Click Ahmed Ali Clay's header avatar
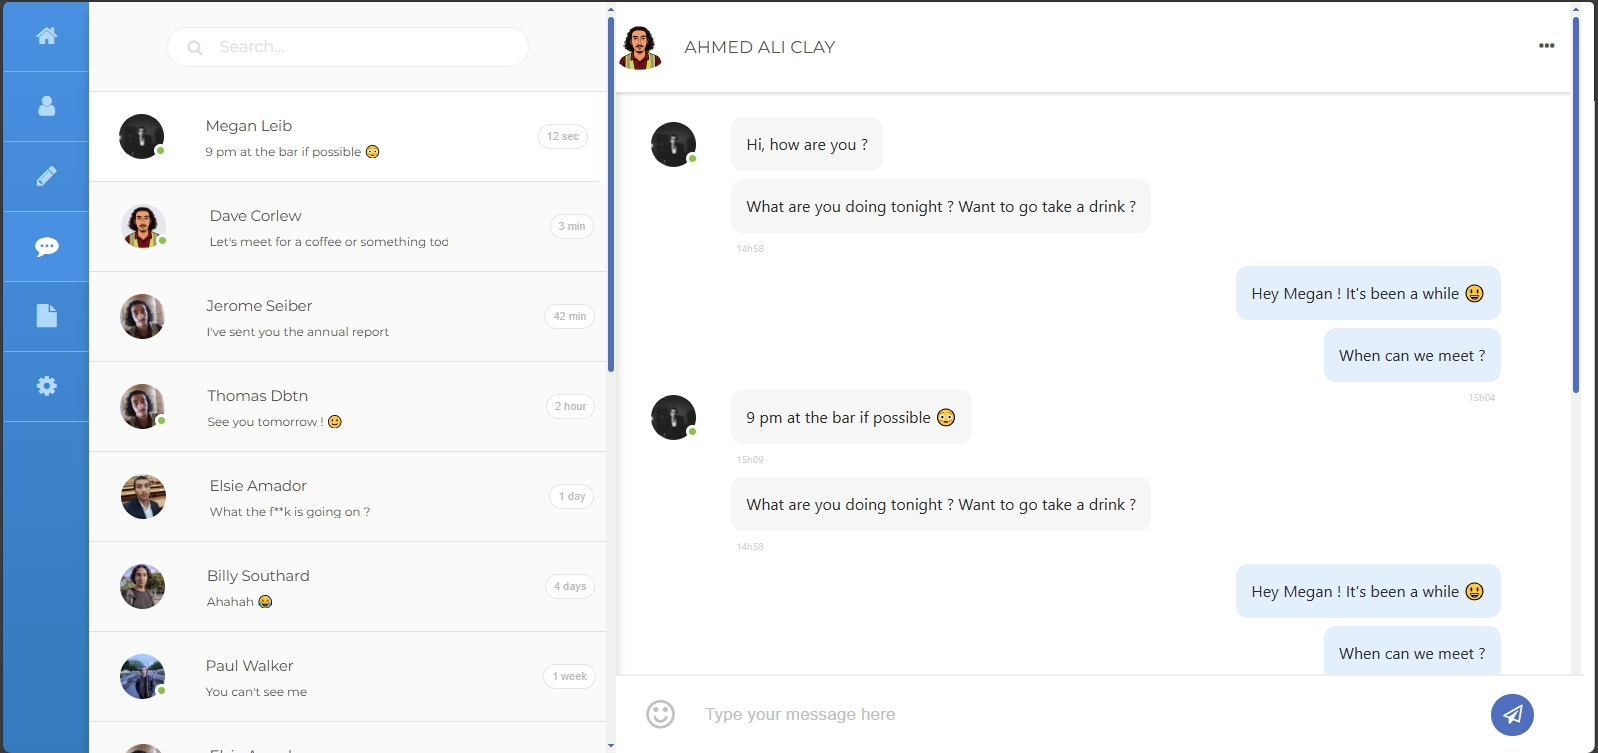The image size is (1598, 753). pyautogui.click(x=640, y=47)
